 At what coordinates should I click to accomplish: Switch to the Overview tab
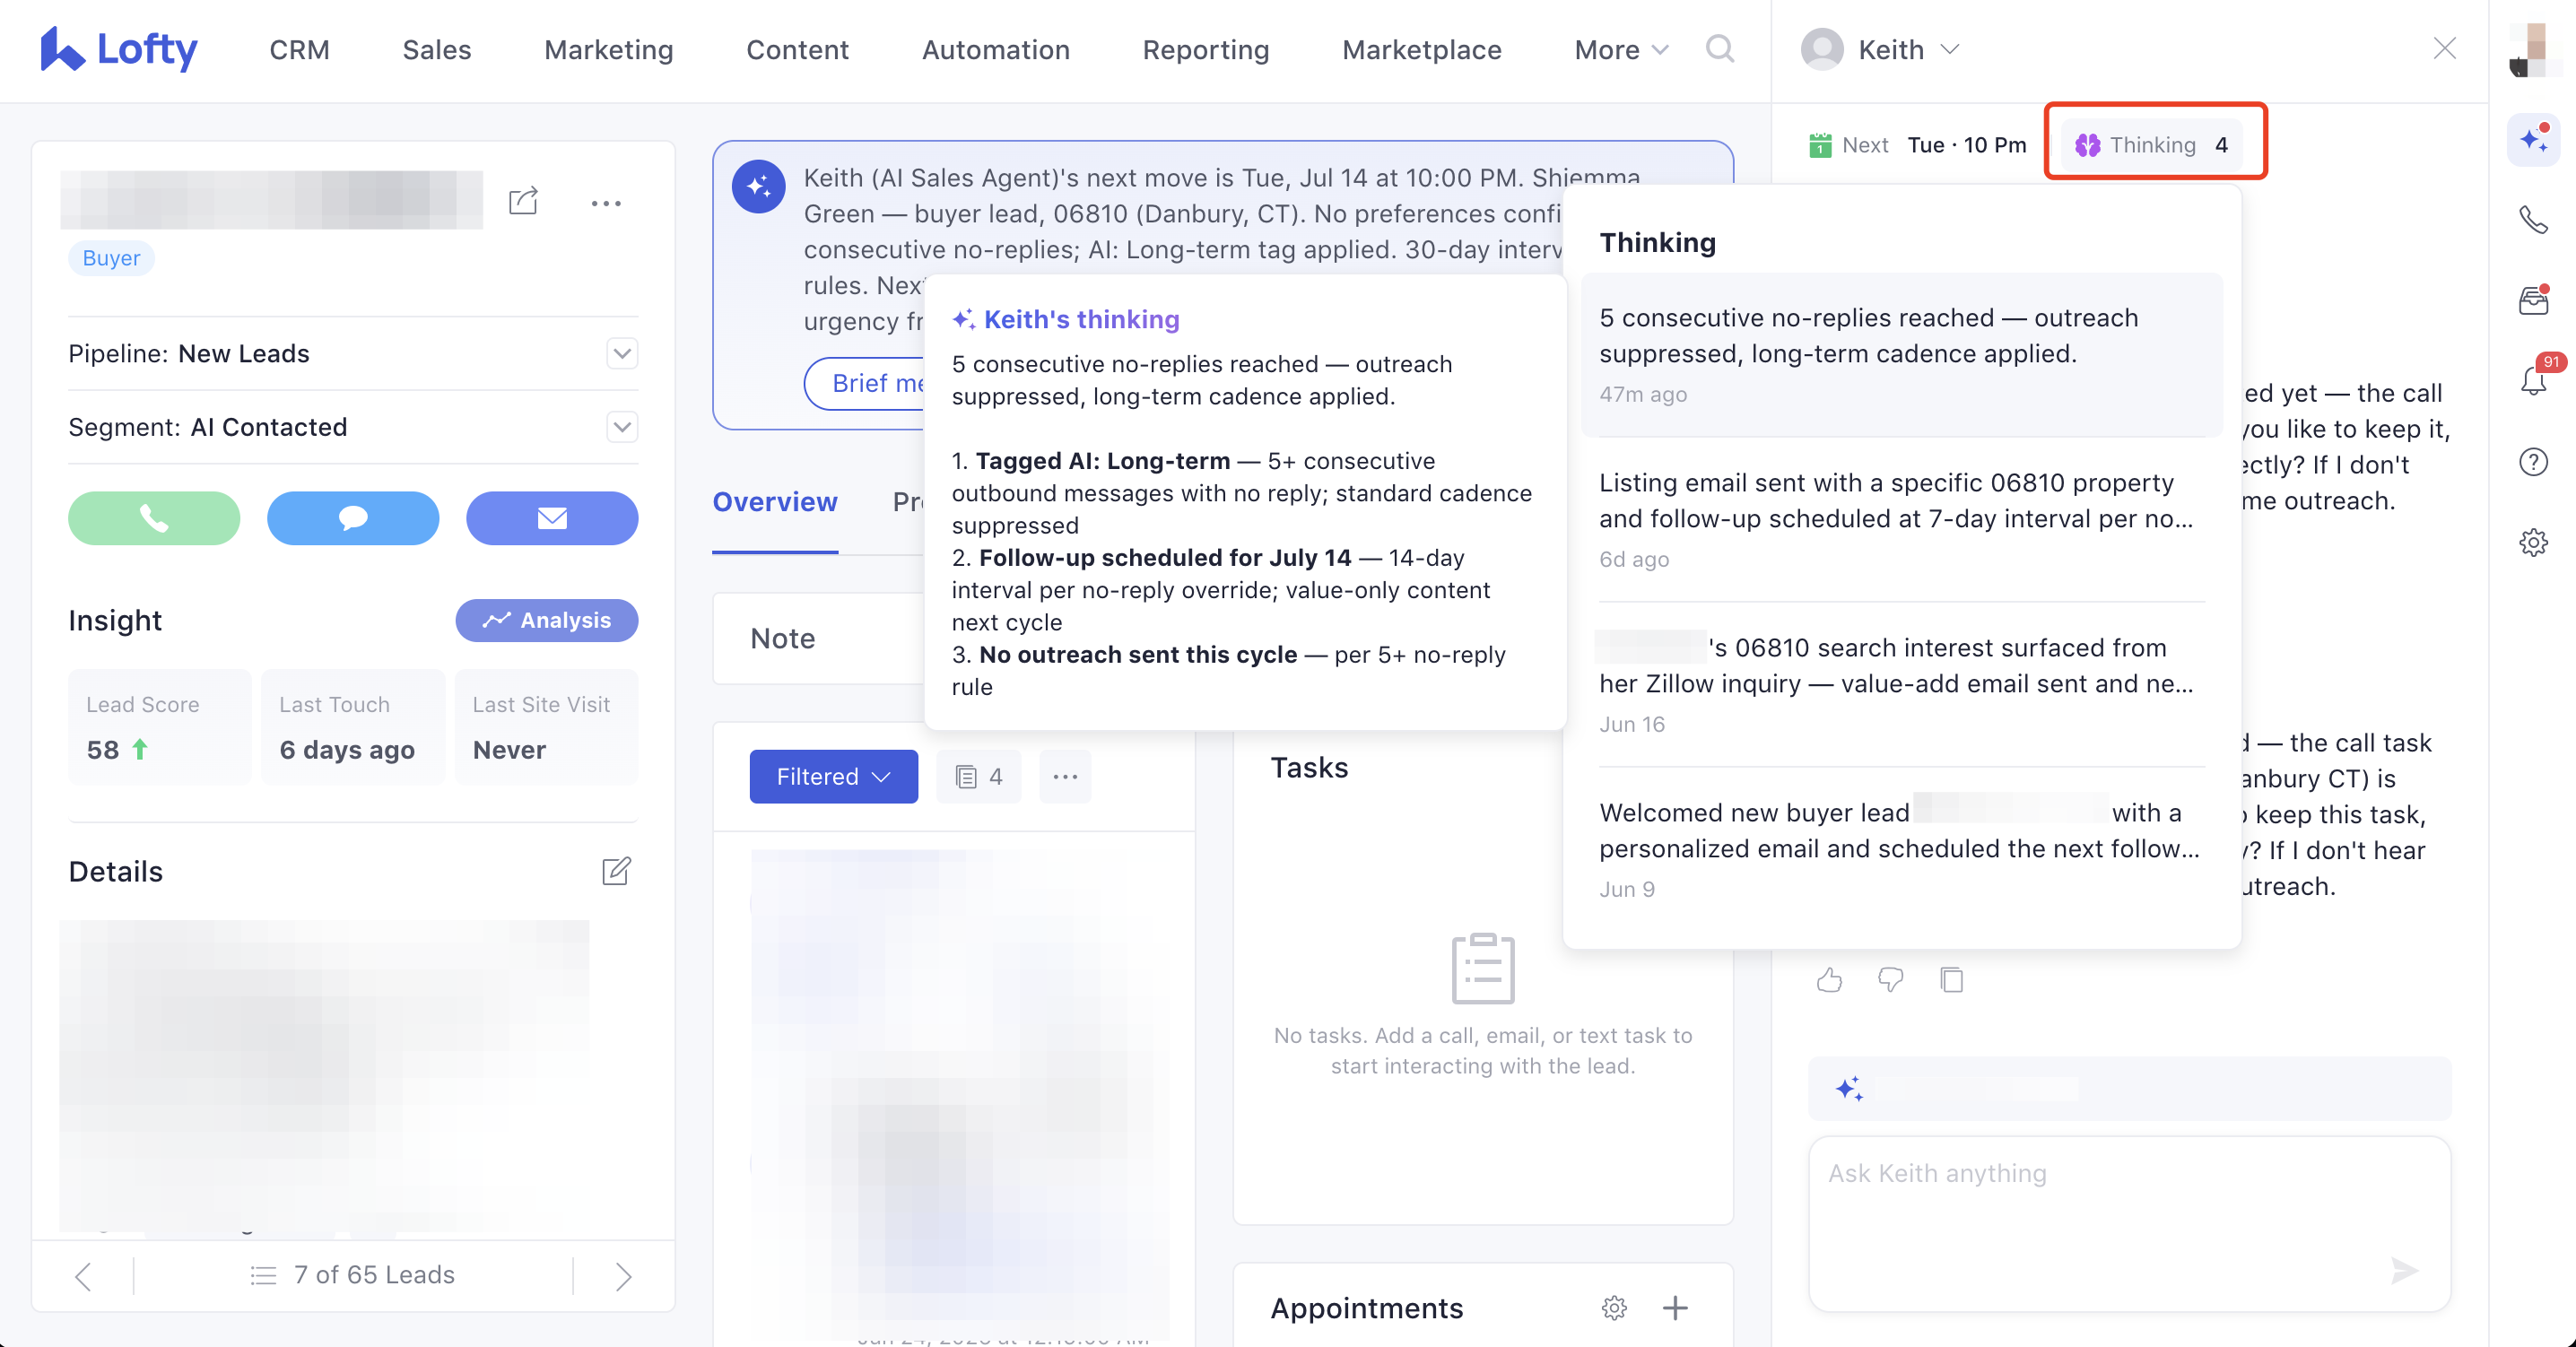click(x=774, y=502)
